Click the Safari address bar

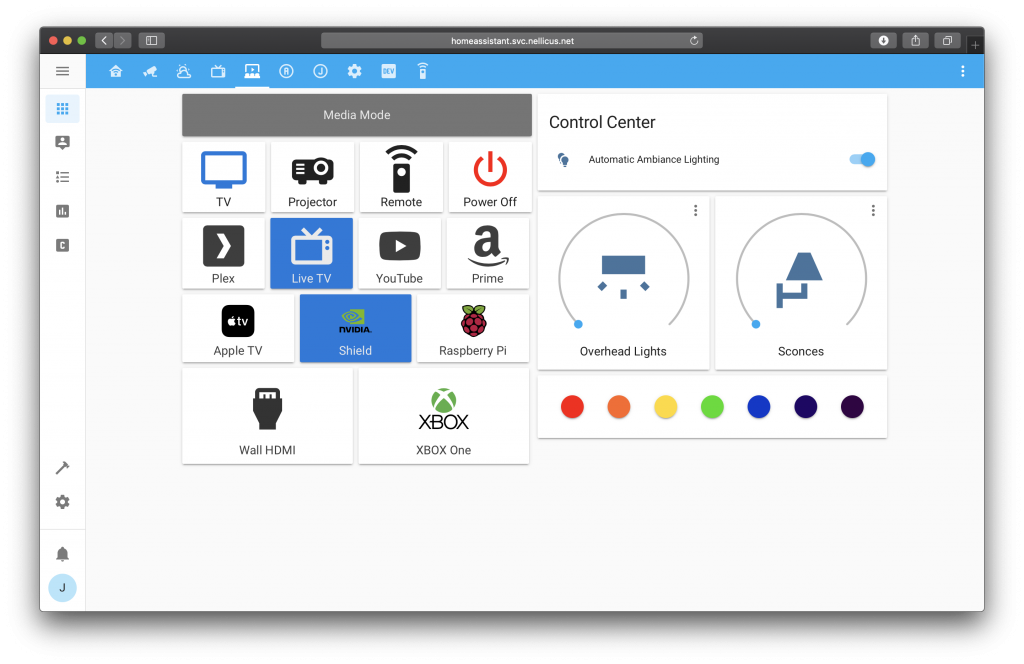pyautogui.click(x=512, y=41)
